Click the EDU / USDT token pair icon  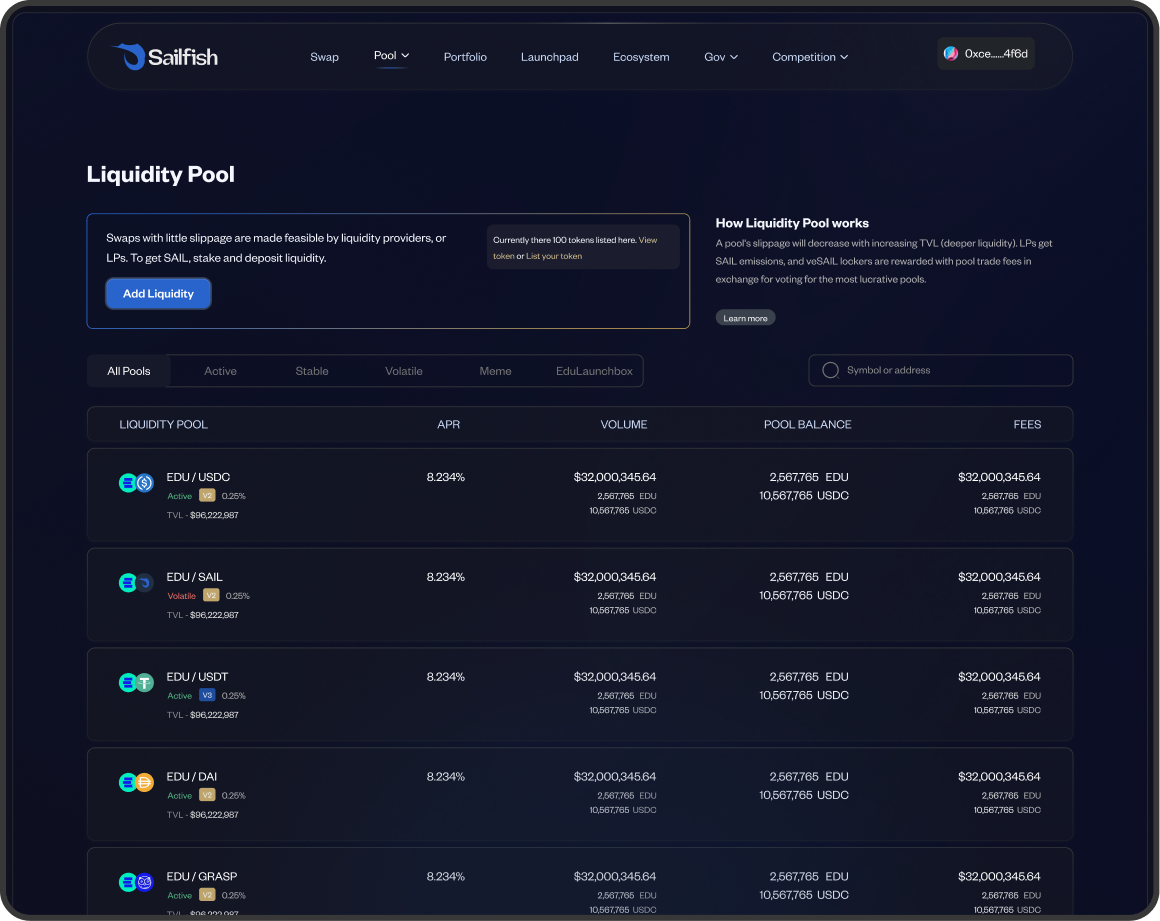click(x=136, y=683)
